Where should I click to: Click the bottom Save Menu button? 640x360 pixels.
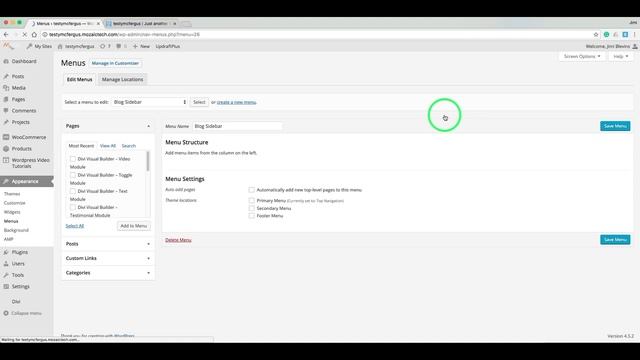pyautogui.click(x=615, y=240)
